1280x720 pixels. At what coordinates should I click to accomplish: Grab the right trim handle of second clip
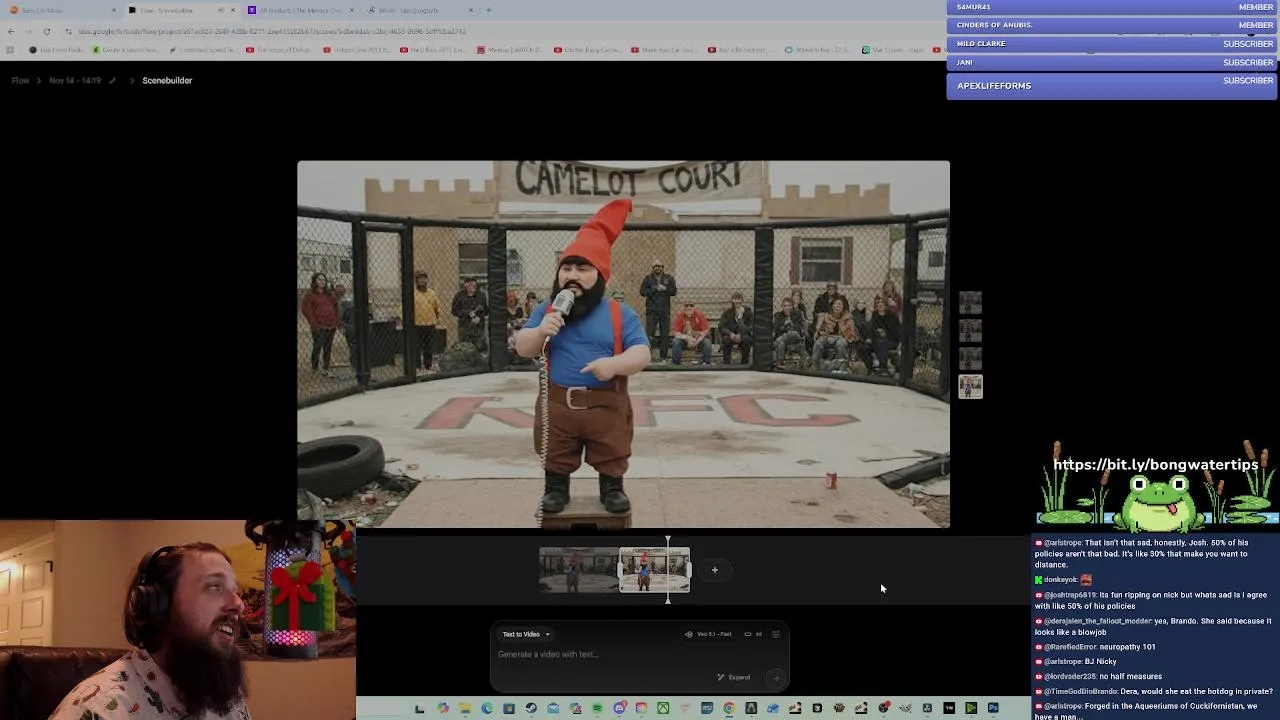[x=688, y=570]
